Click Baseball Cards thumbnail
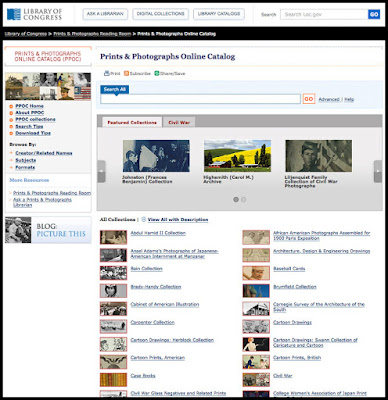This screenshot has width=388, height=400. (256, 273)
